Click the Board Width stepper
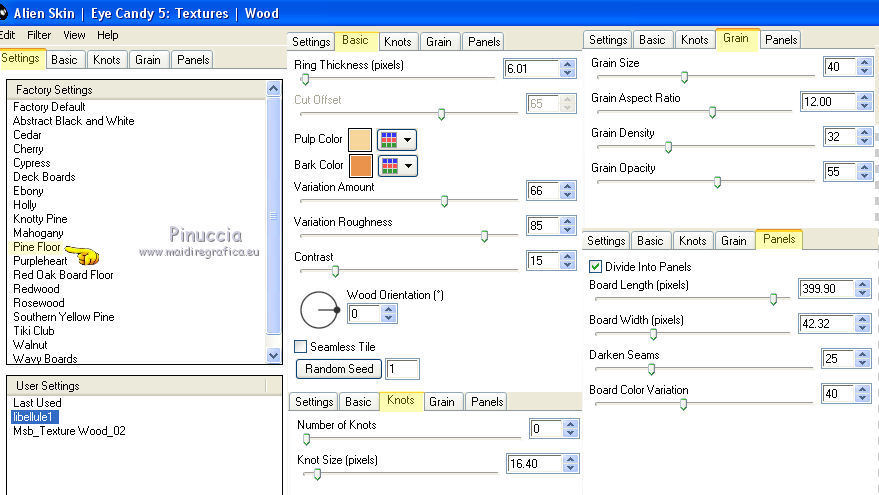This screenshot has width=879, height=495. click(x=862, y=323)
